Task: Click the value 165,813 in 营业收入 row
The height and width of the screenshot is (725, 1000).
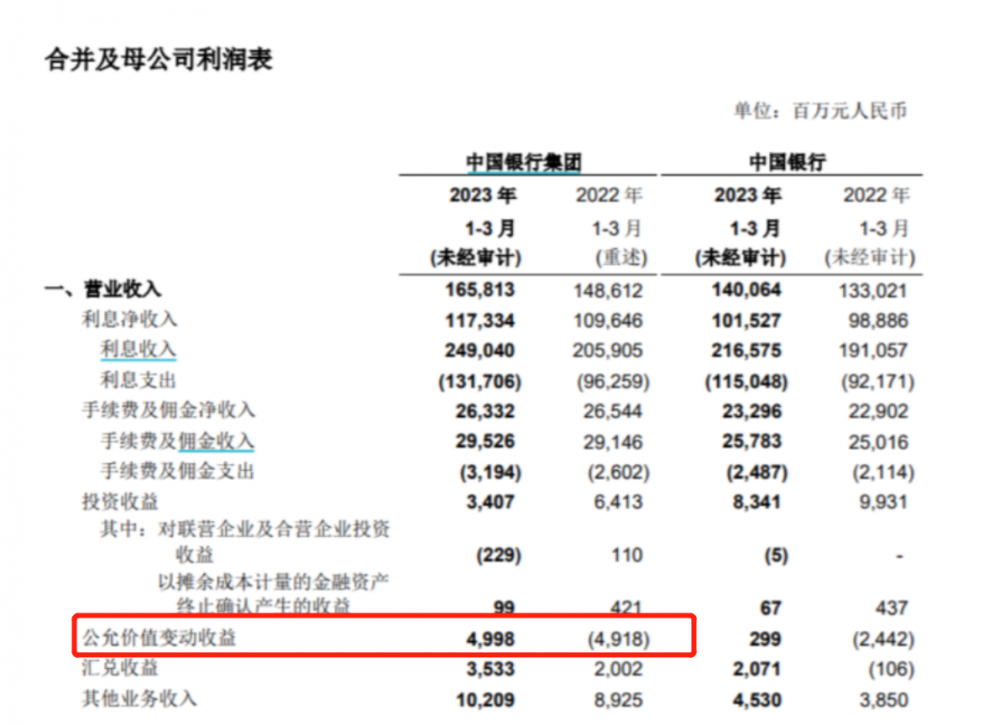Action: pyautogui.click(x=480, y=290)
